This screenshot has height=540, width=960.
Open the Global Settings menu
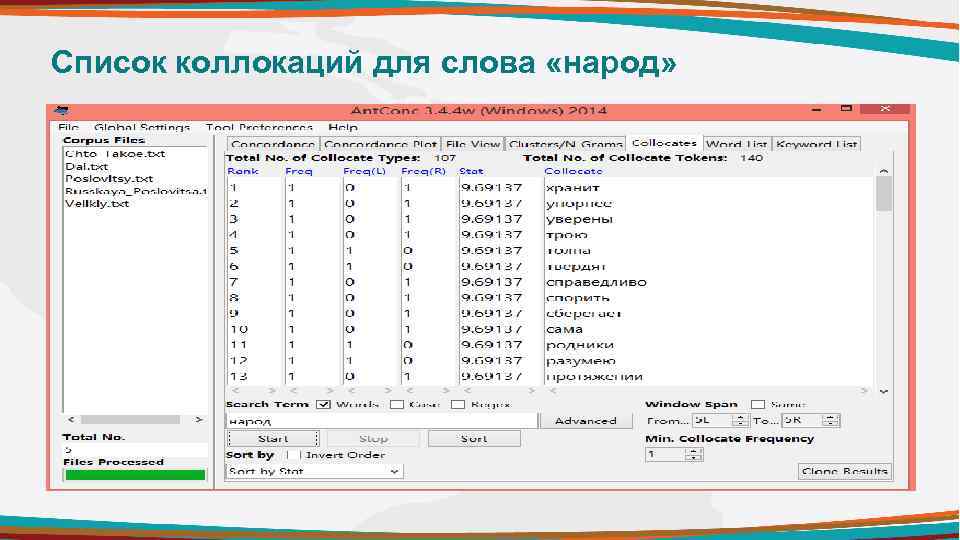pos(142,127)
